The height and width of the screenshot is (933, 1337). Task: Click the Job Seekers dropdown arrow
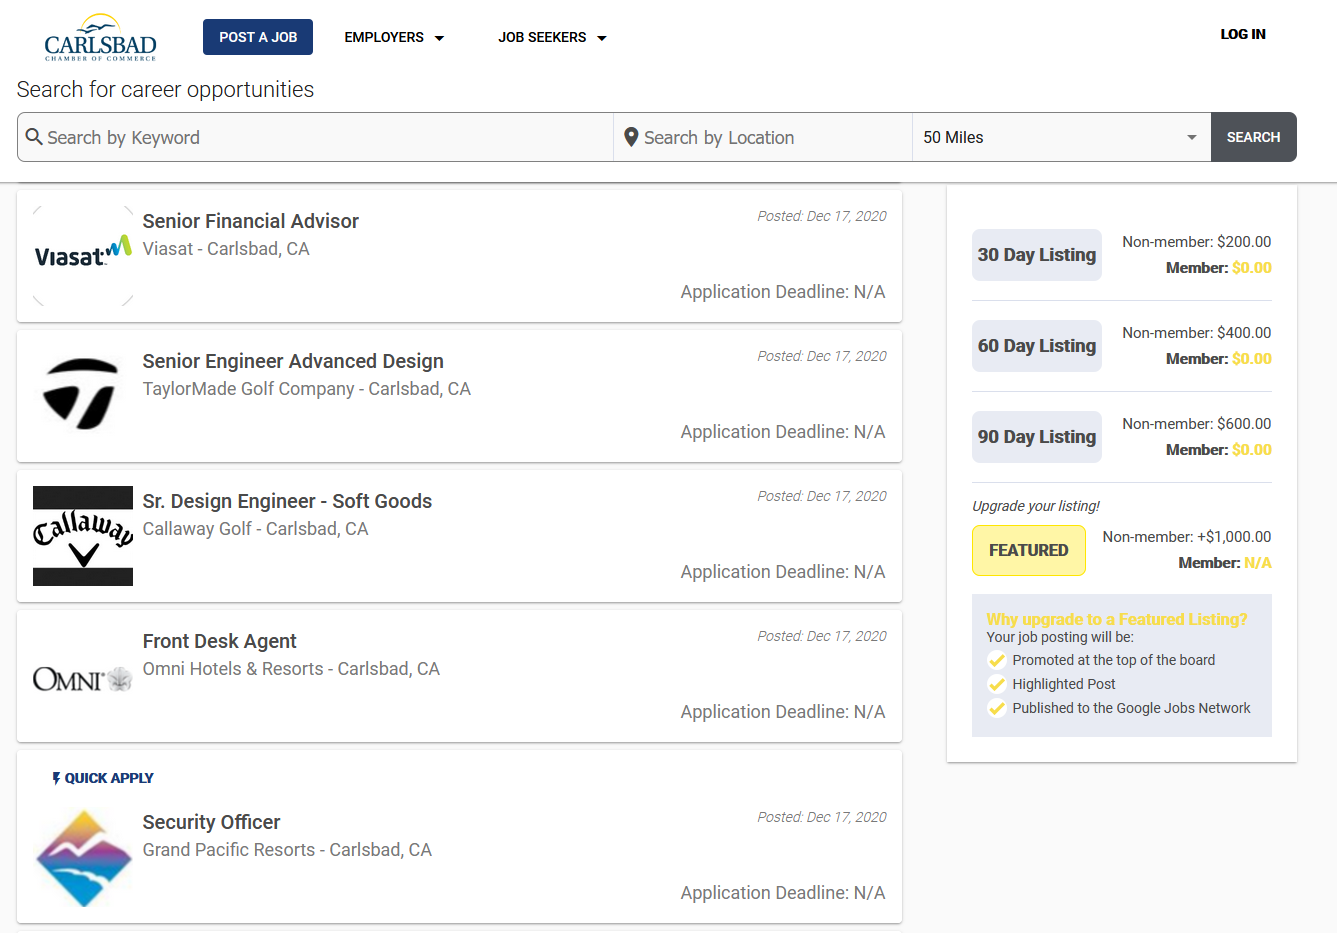click(602, 38)
